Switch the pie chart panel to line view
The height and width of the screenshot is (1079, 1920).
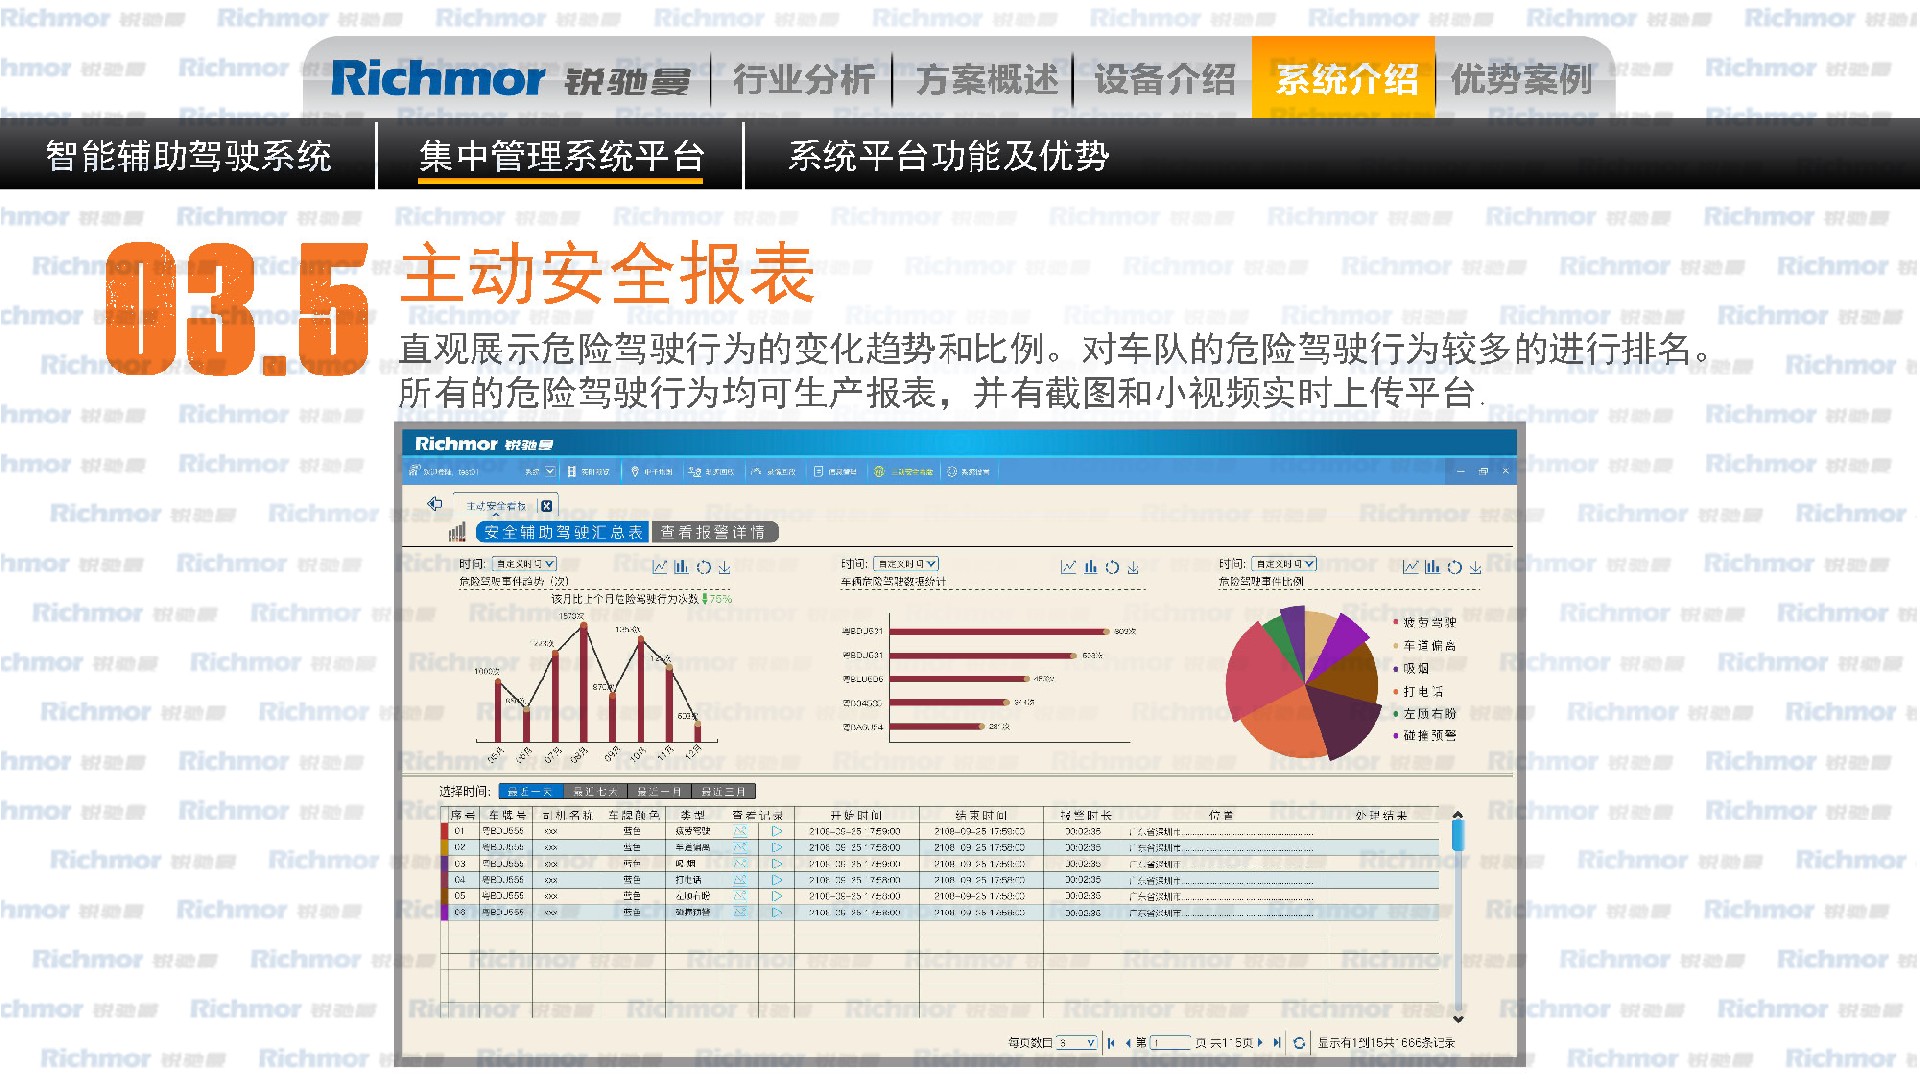[1410, 567]
